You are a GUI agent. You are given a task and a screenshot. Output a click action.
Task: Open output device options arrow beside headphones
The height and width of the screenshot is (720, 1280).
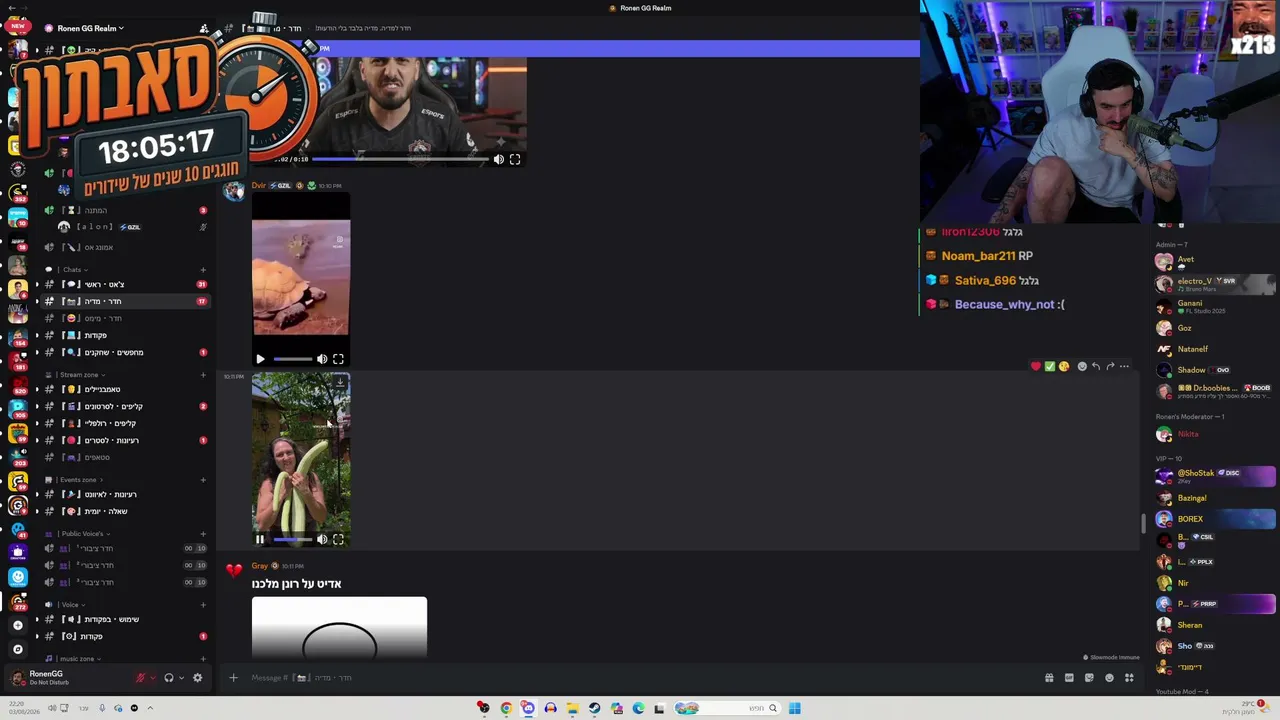[181, 678]
